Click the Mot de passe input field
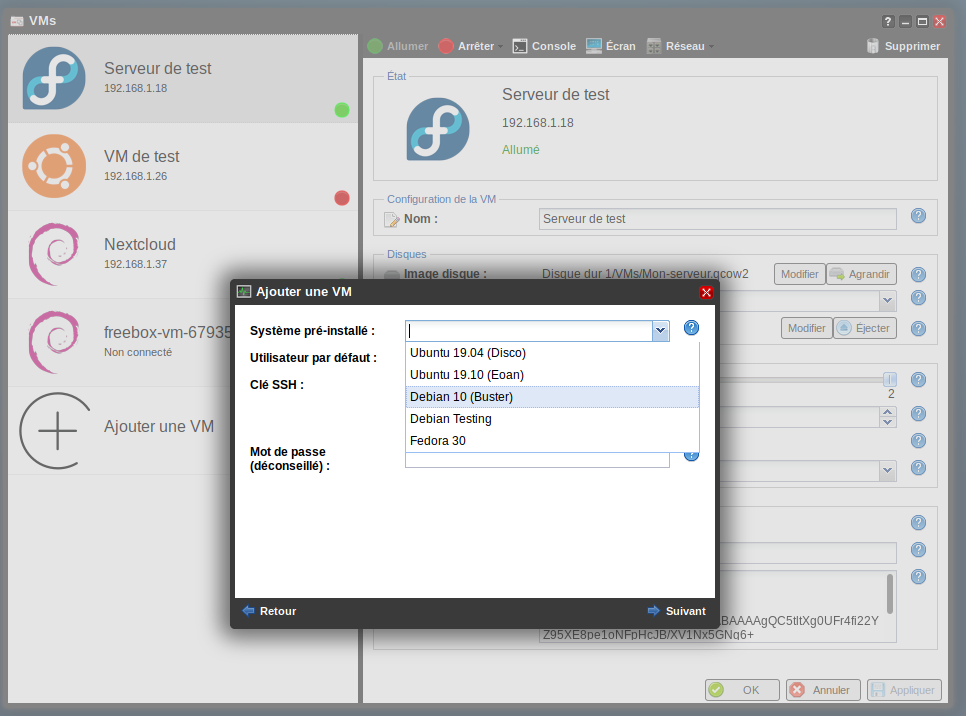 point(537,458)
